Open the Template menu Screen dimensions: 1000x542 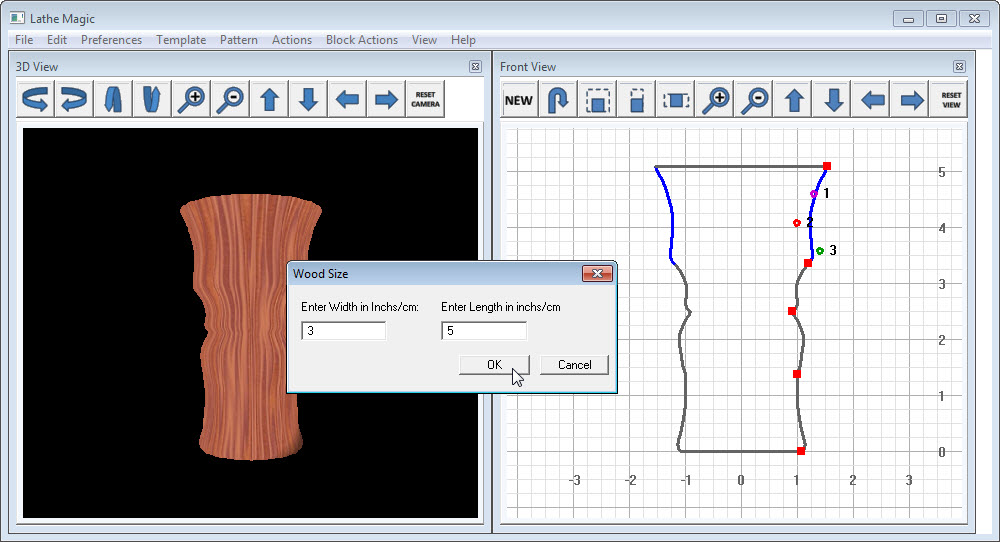(x=181, y=40)
